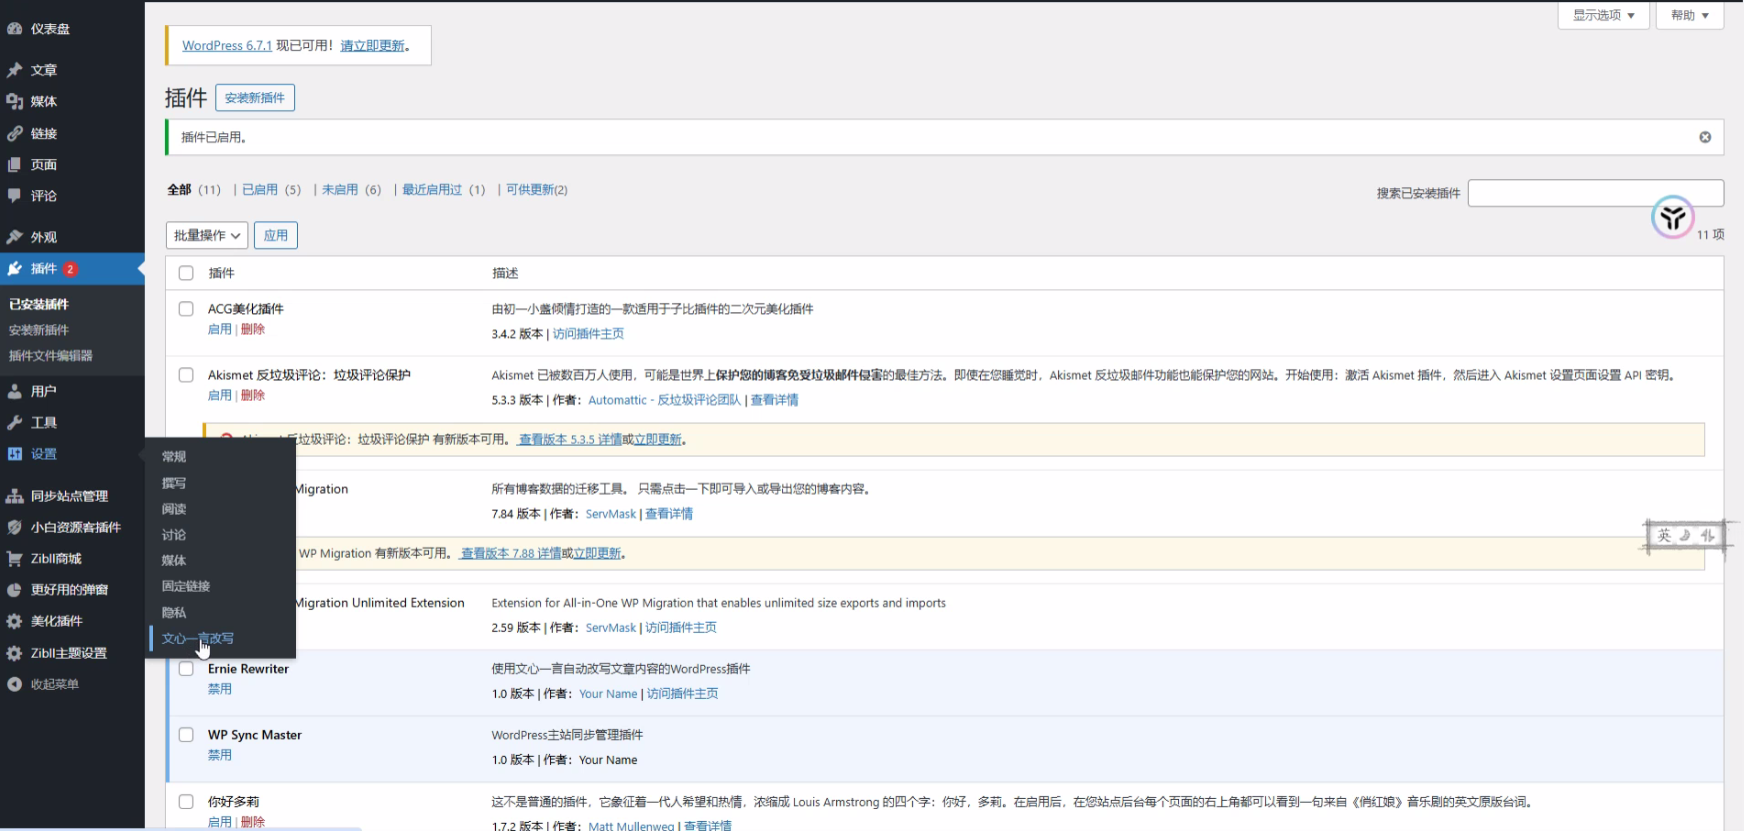Click the Pages (页面) icon in sidebar
The height and width of the screenshot is (831, 1744).
click(x=15, y=164)
